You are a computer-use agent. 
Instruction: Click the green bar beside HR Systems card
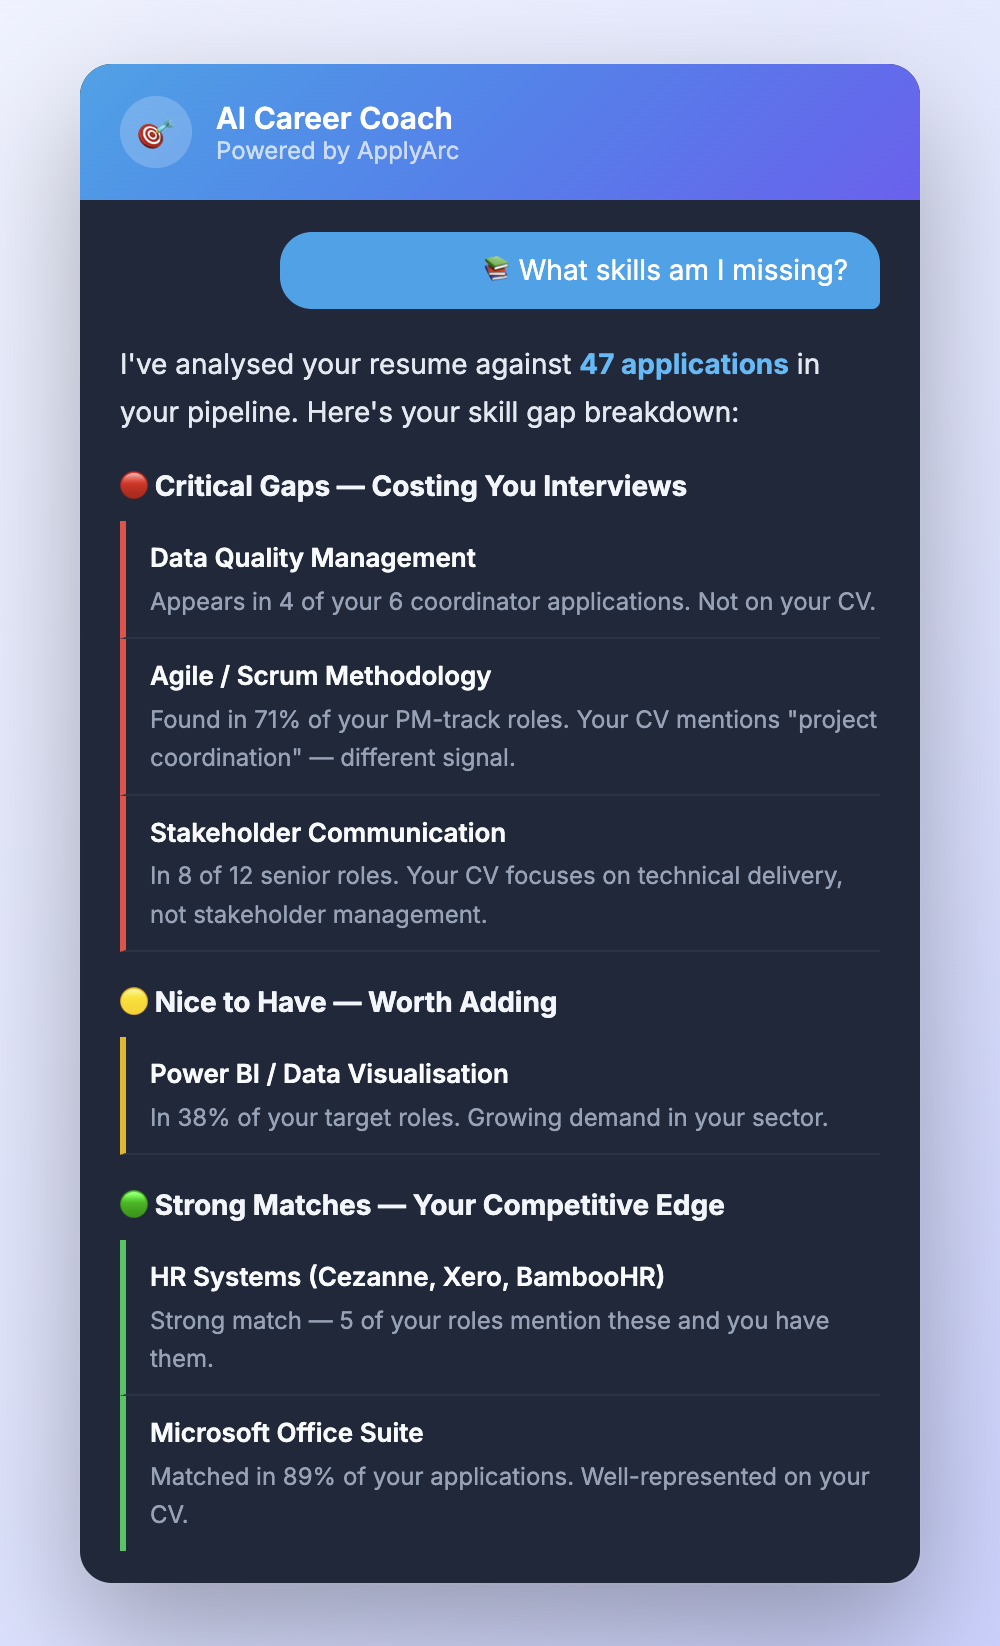122,1315
